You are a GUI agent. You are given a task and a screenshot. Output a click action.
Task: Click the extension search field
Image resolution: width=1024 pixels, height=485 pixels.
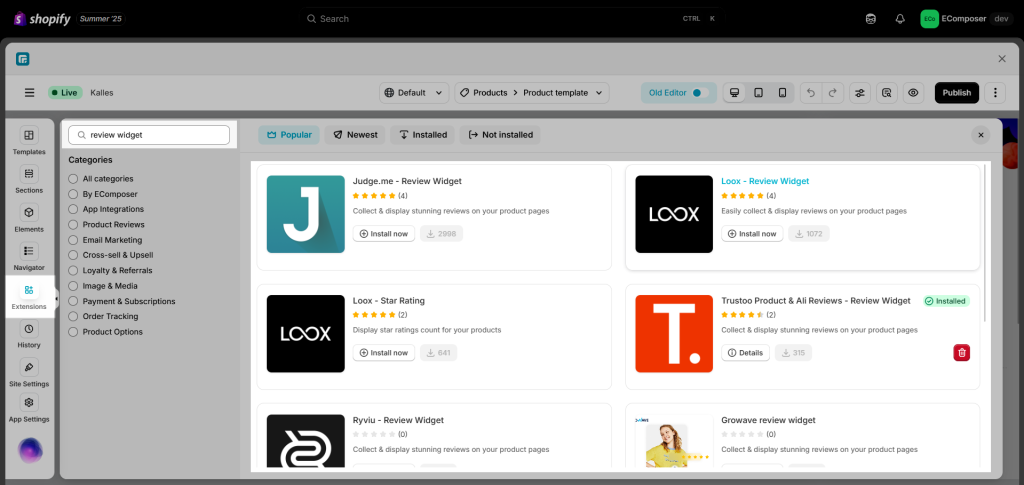pos(149,135)
